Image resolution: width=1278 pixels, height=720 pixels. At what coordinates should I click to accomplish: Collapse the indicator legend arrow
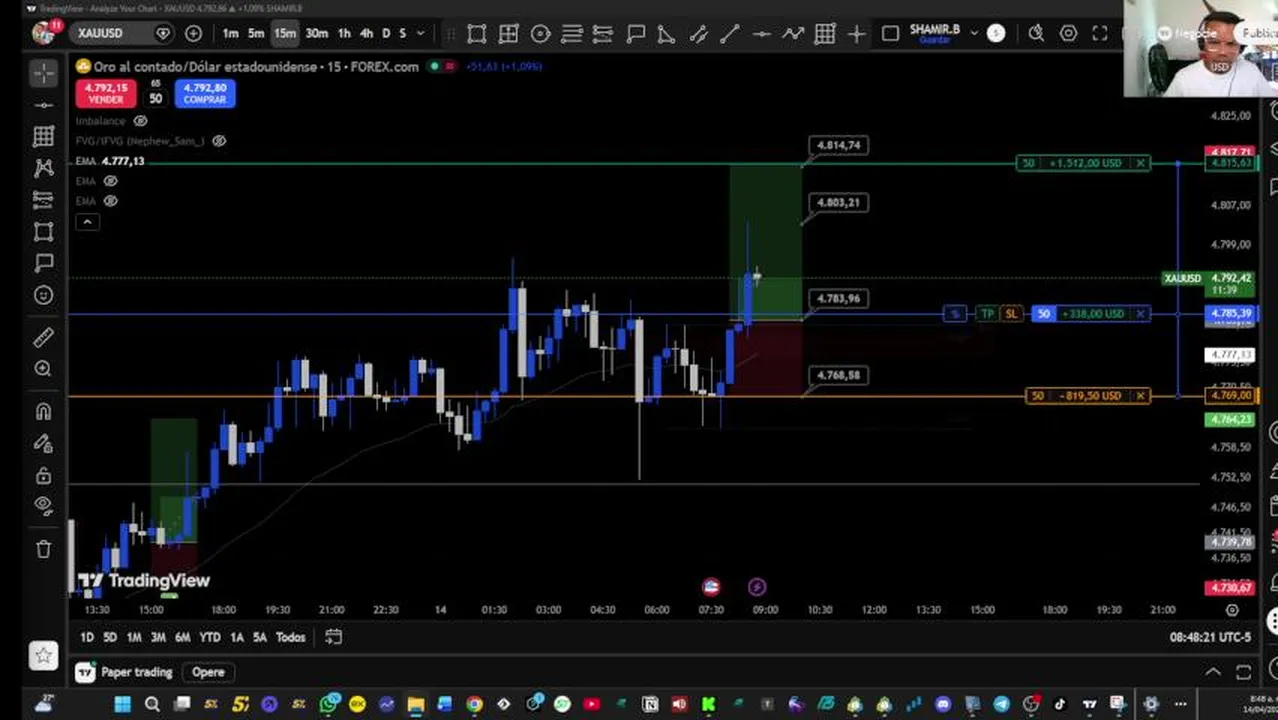tap(87, 222)
